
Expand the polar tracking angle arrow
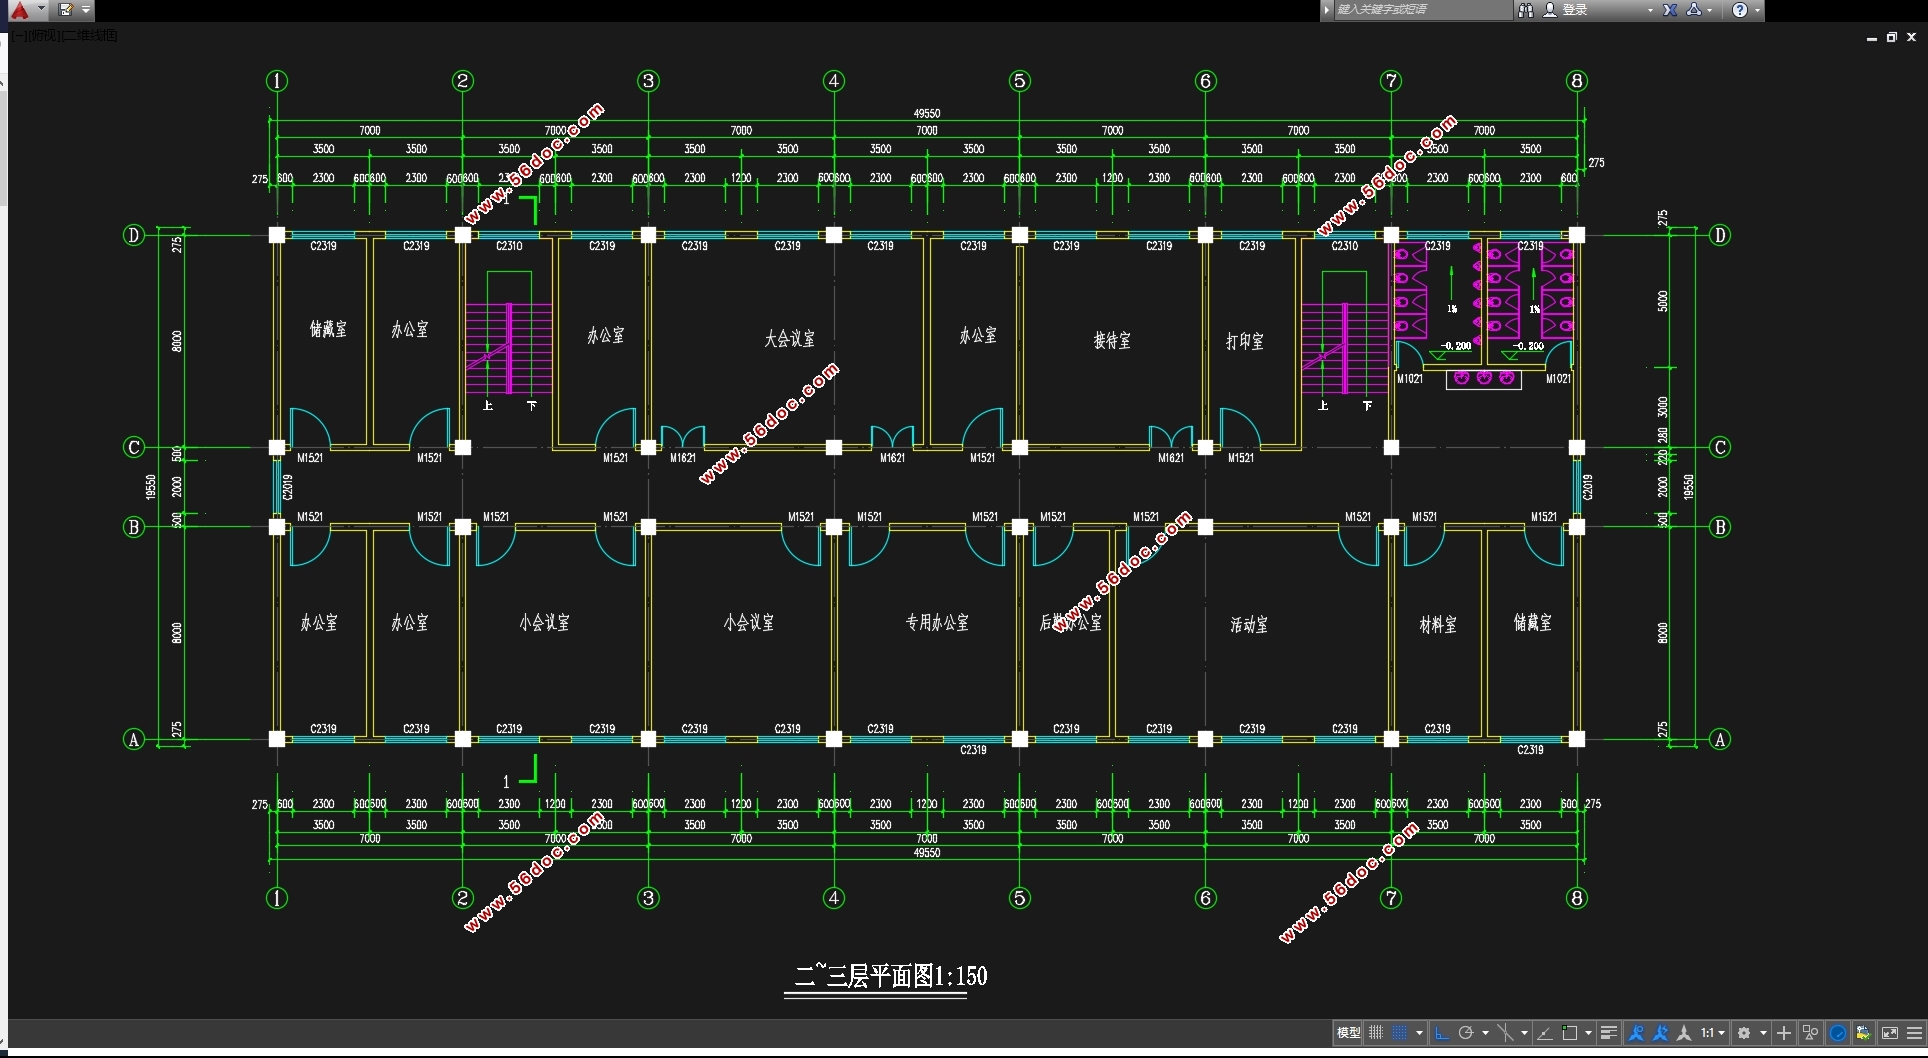pyautogui.click(x=1485, y=1033)
